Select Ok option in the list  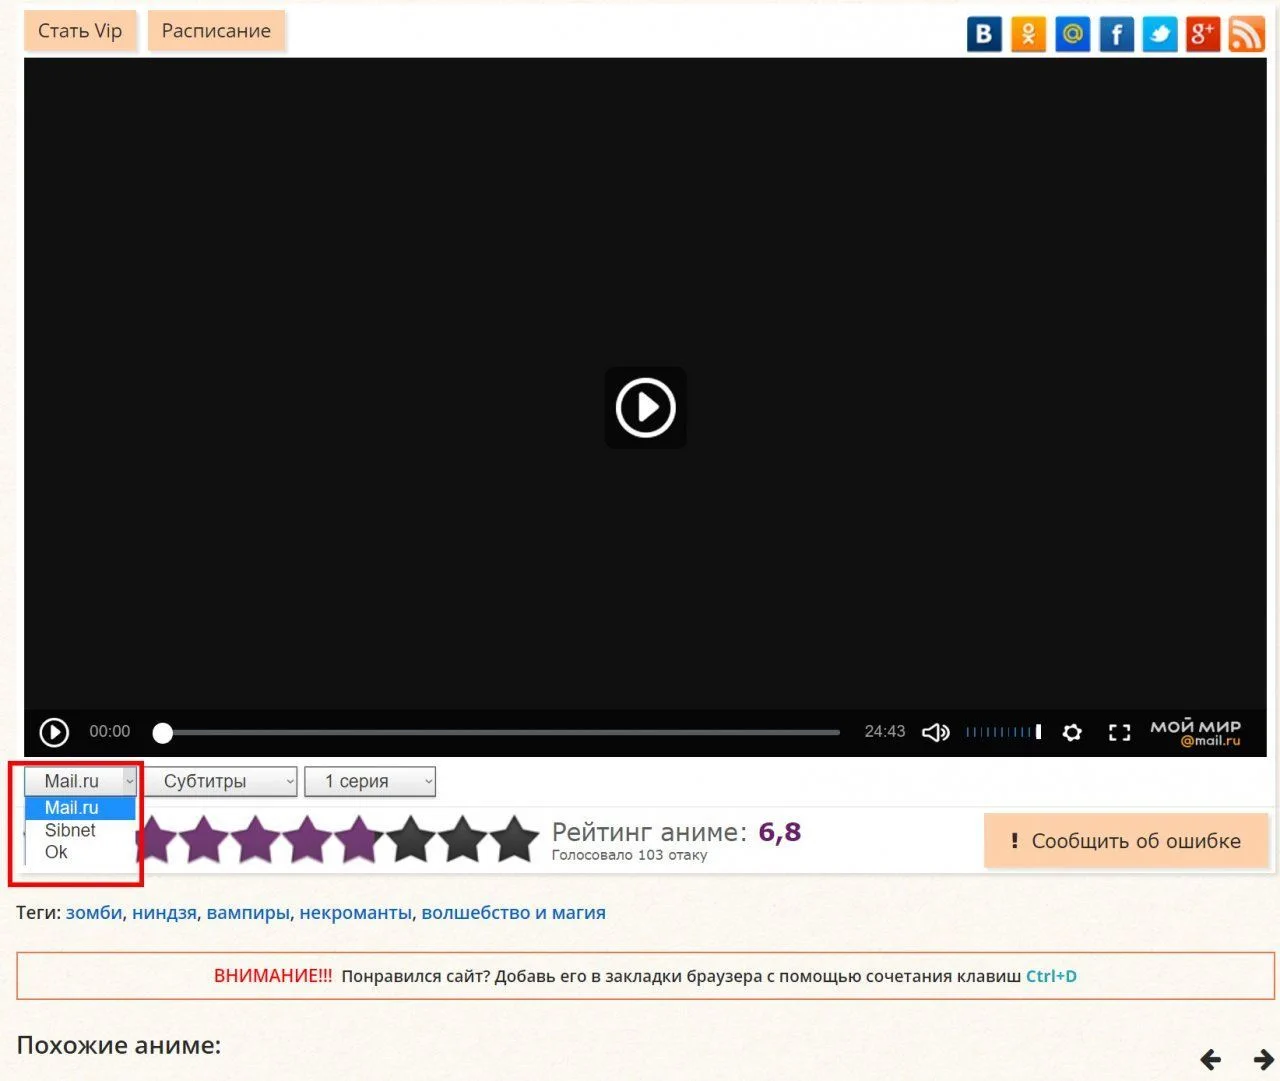(x=80, y=852)
